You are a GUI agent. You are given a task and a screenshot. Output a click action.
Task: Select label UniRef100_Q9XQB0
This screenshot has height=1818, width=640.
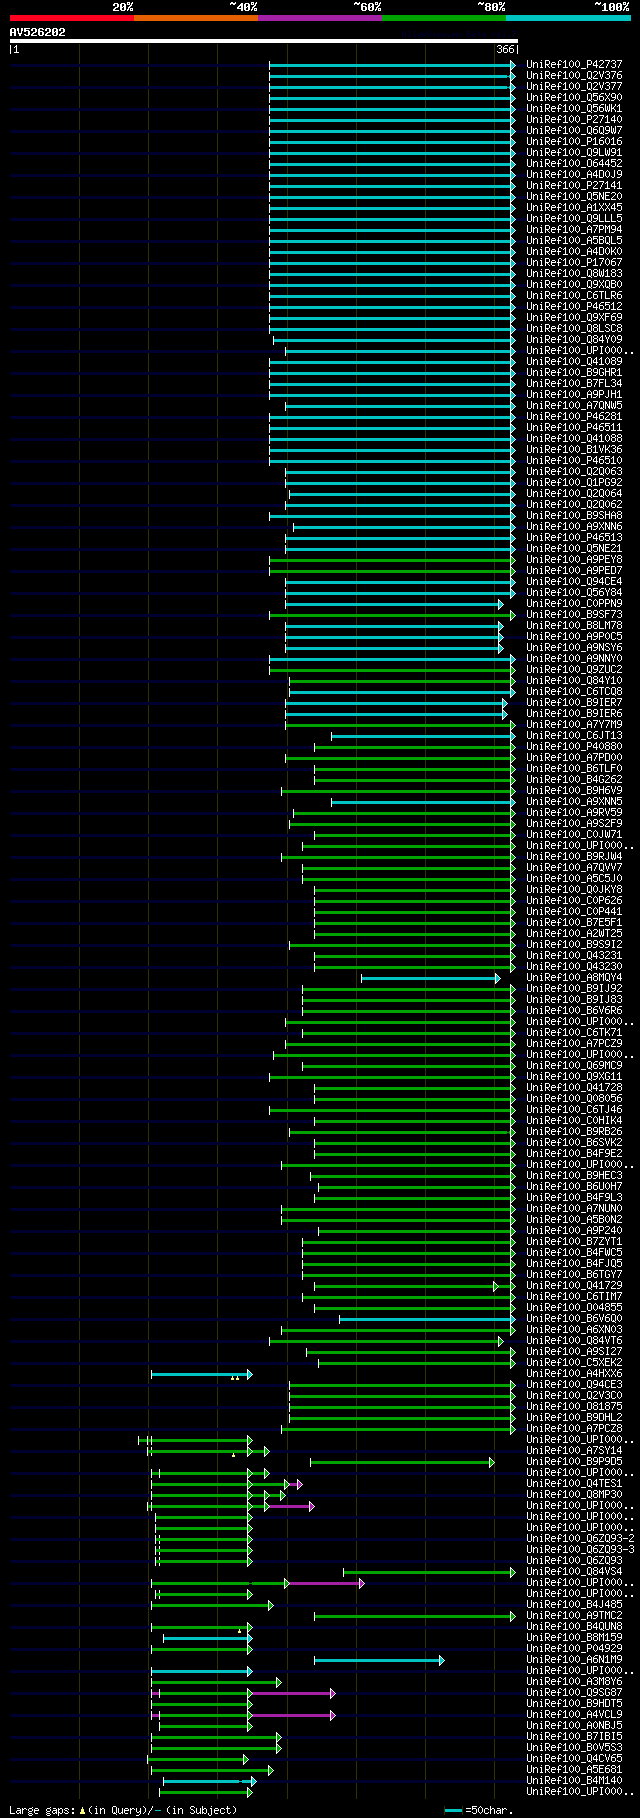tap(574, 285)
